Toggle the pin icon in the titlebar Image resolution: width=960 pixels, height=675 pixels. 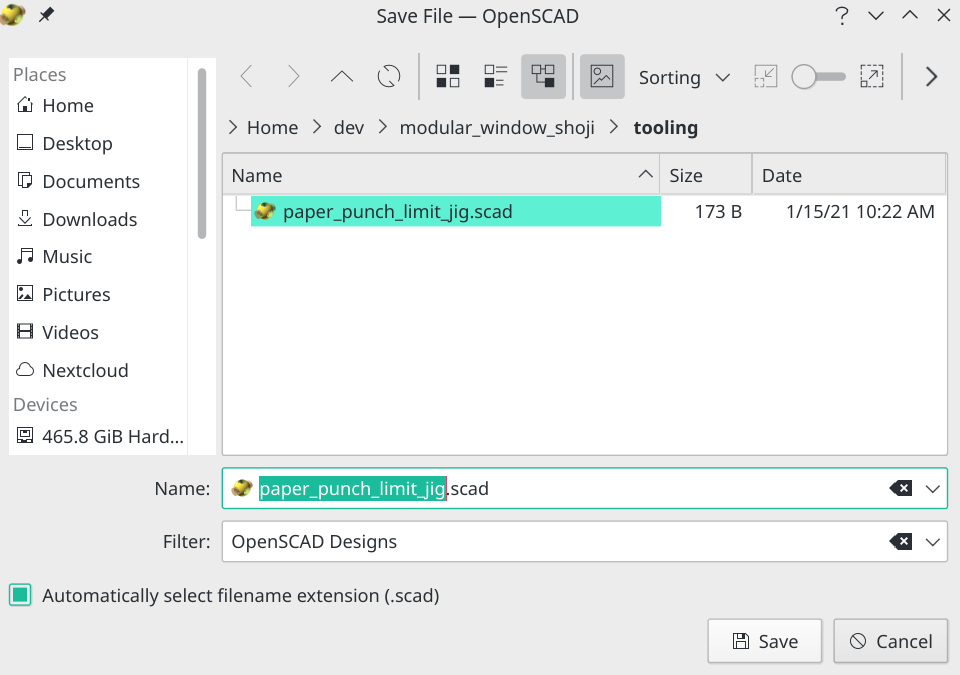point(47,15)
